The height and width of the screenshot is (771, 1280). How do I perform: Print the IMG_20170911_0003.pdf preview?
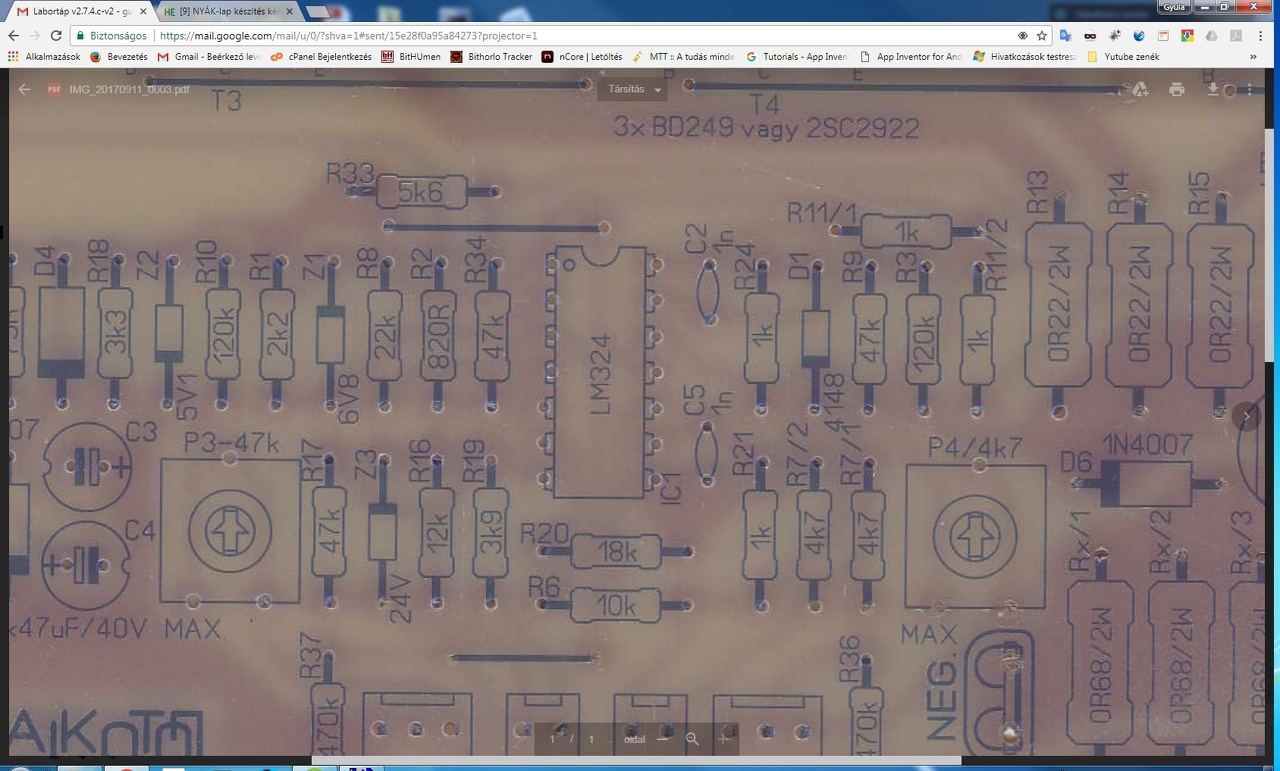pyautogui.click(x=1177, y=89)
